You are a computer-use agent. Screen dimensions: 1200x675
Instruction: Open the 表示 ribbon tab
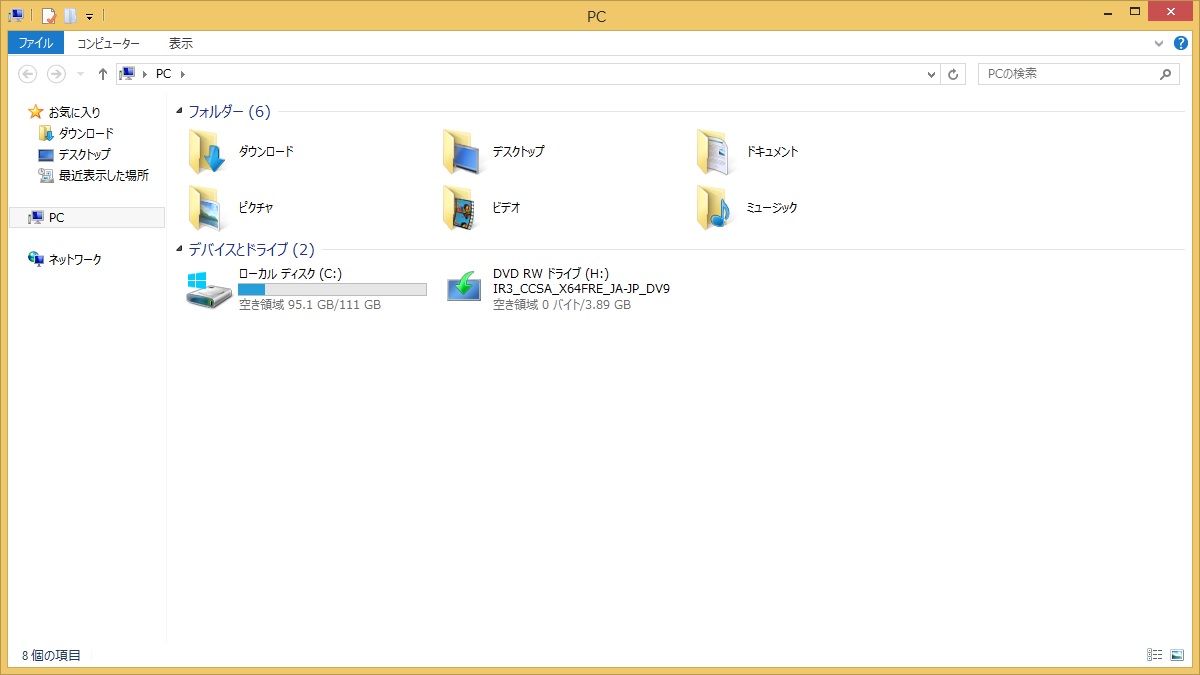pos(181,43)
